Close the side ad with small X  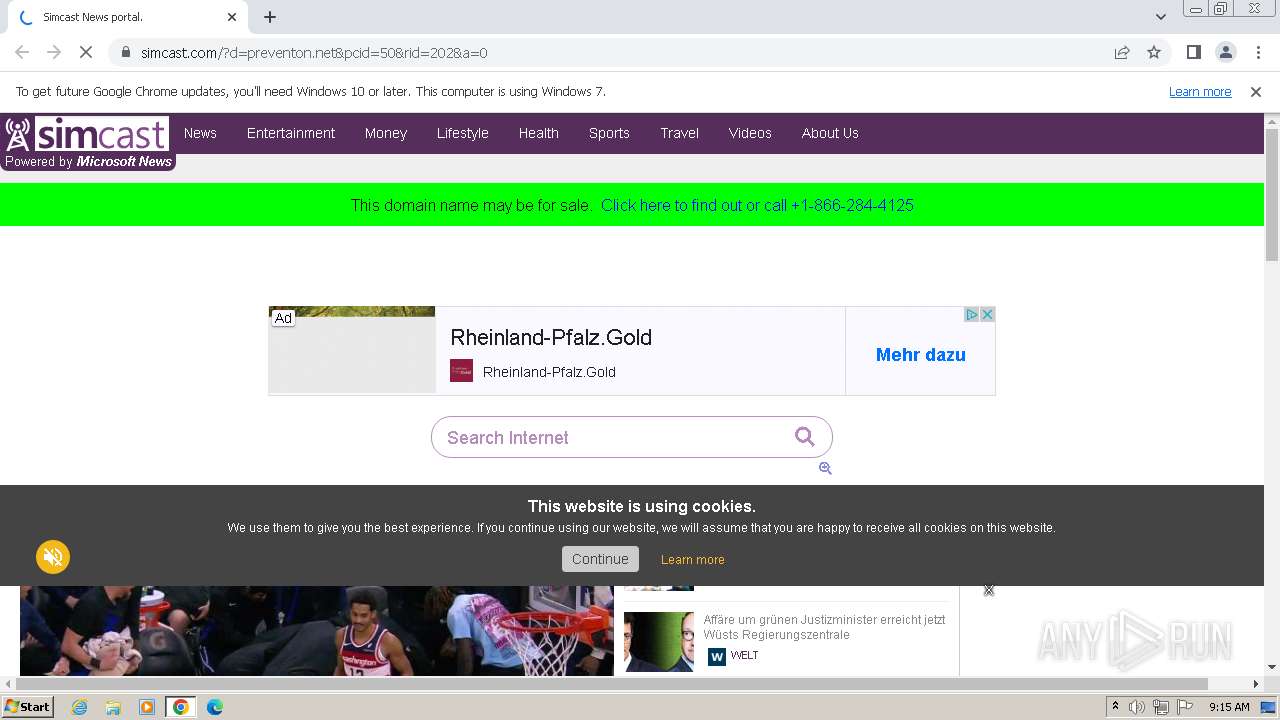[x=989, y=590]
